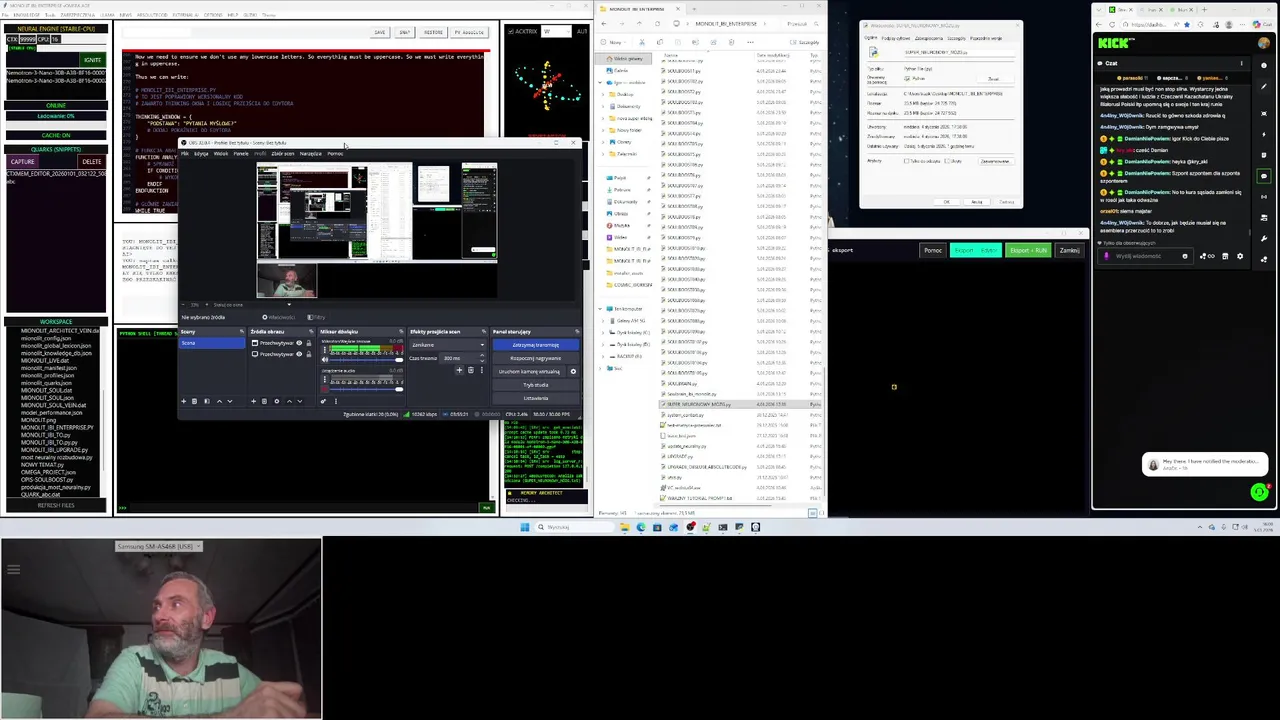Switch to Zabezpieczenia tab in properties dialog
Viewport: 1280px width, 720px height.
click(x=929, y=38)
